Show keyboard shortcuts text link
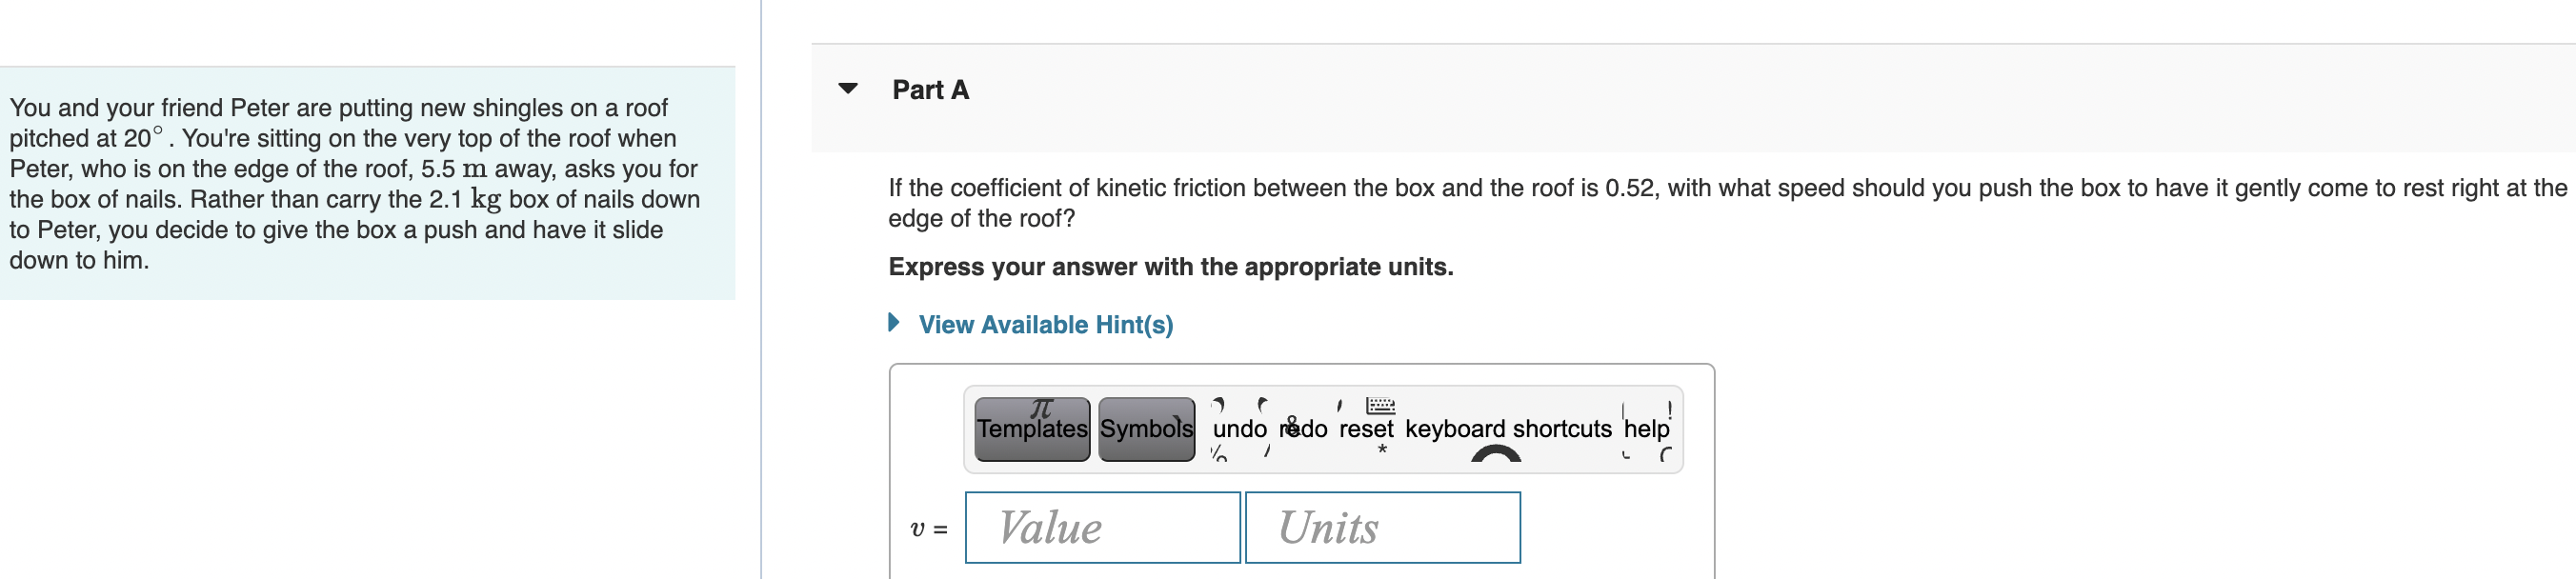 tap(1507, 429)
